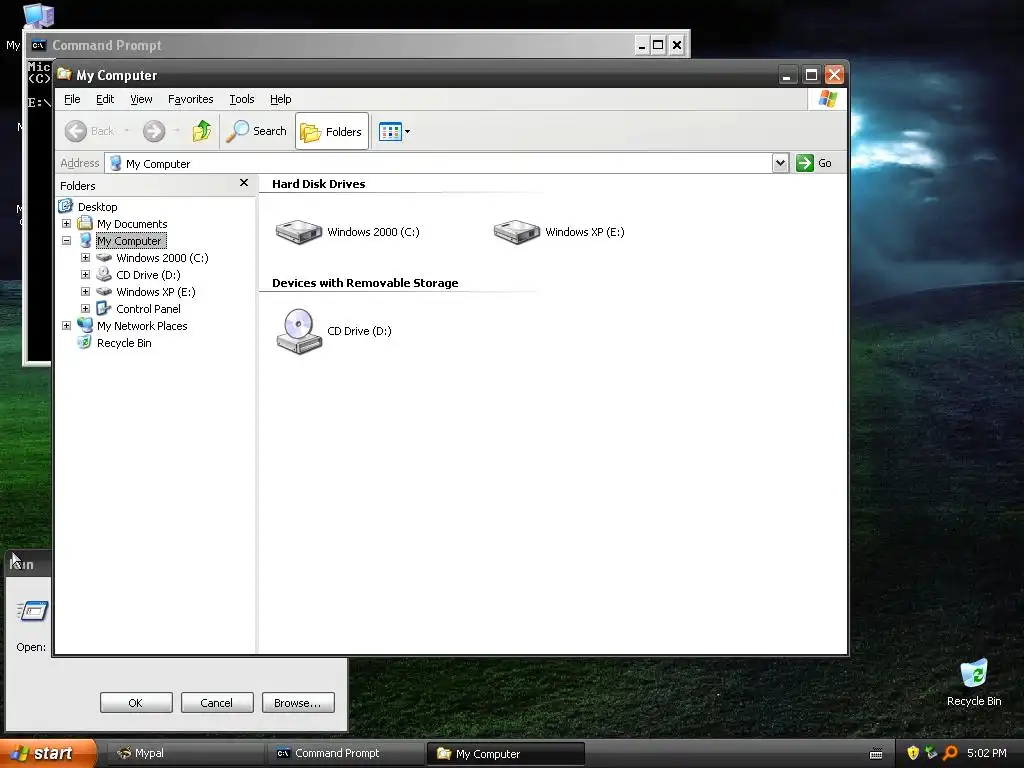This screenshot has height=768, width=1024.
Task: Minimize the My Computer window
Action: pyautogui.click(x=788, y=75)
